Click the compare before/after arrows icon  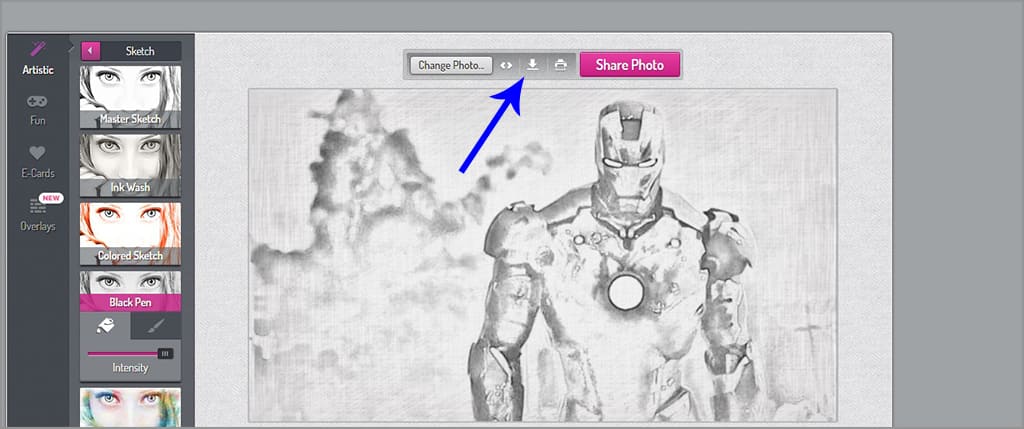[507, 65]
